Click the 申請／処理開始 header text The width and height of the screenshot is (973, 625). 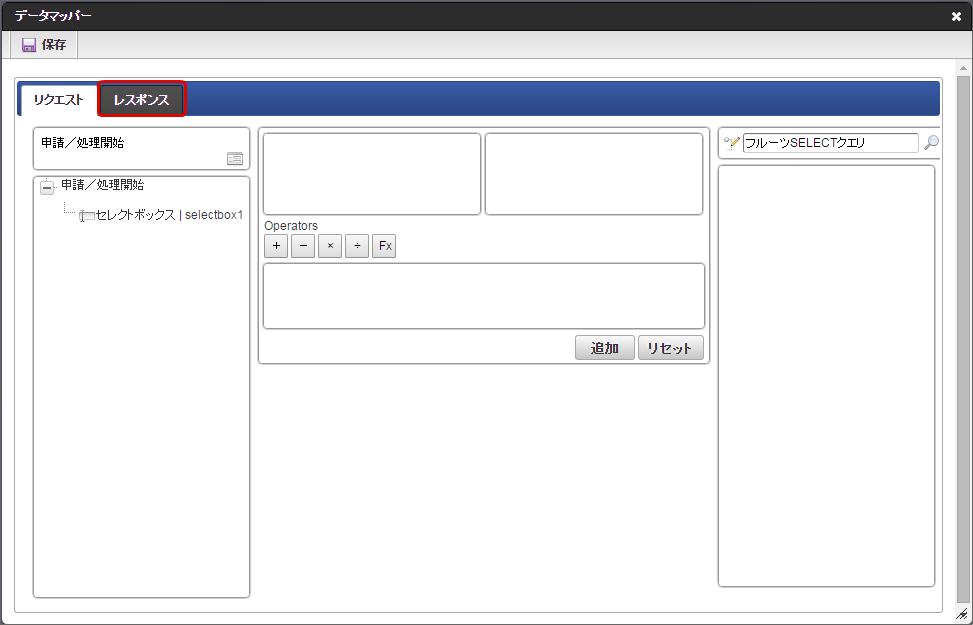tap(83, 143)
